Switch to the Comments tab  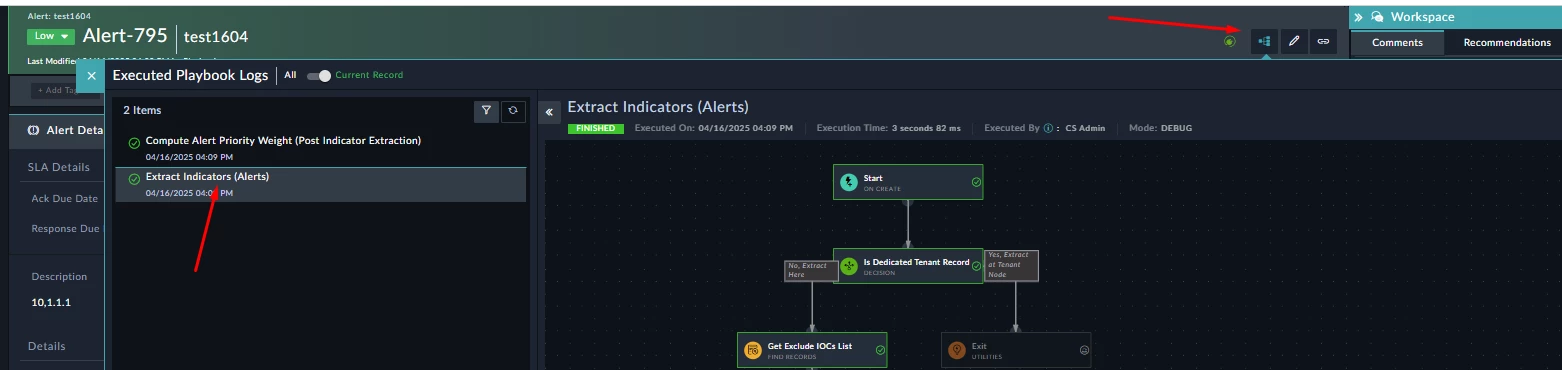click(1397, 42)
